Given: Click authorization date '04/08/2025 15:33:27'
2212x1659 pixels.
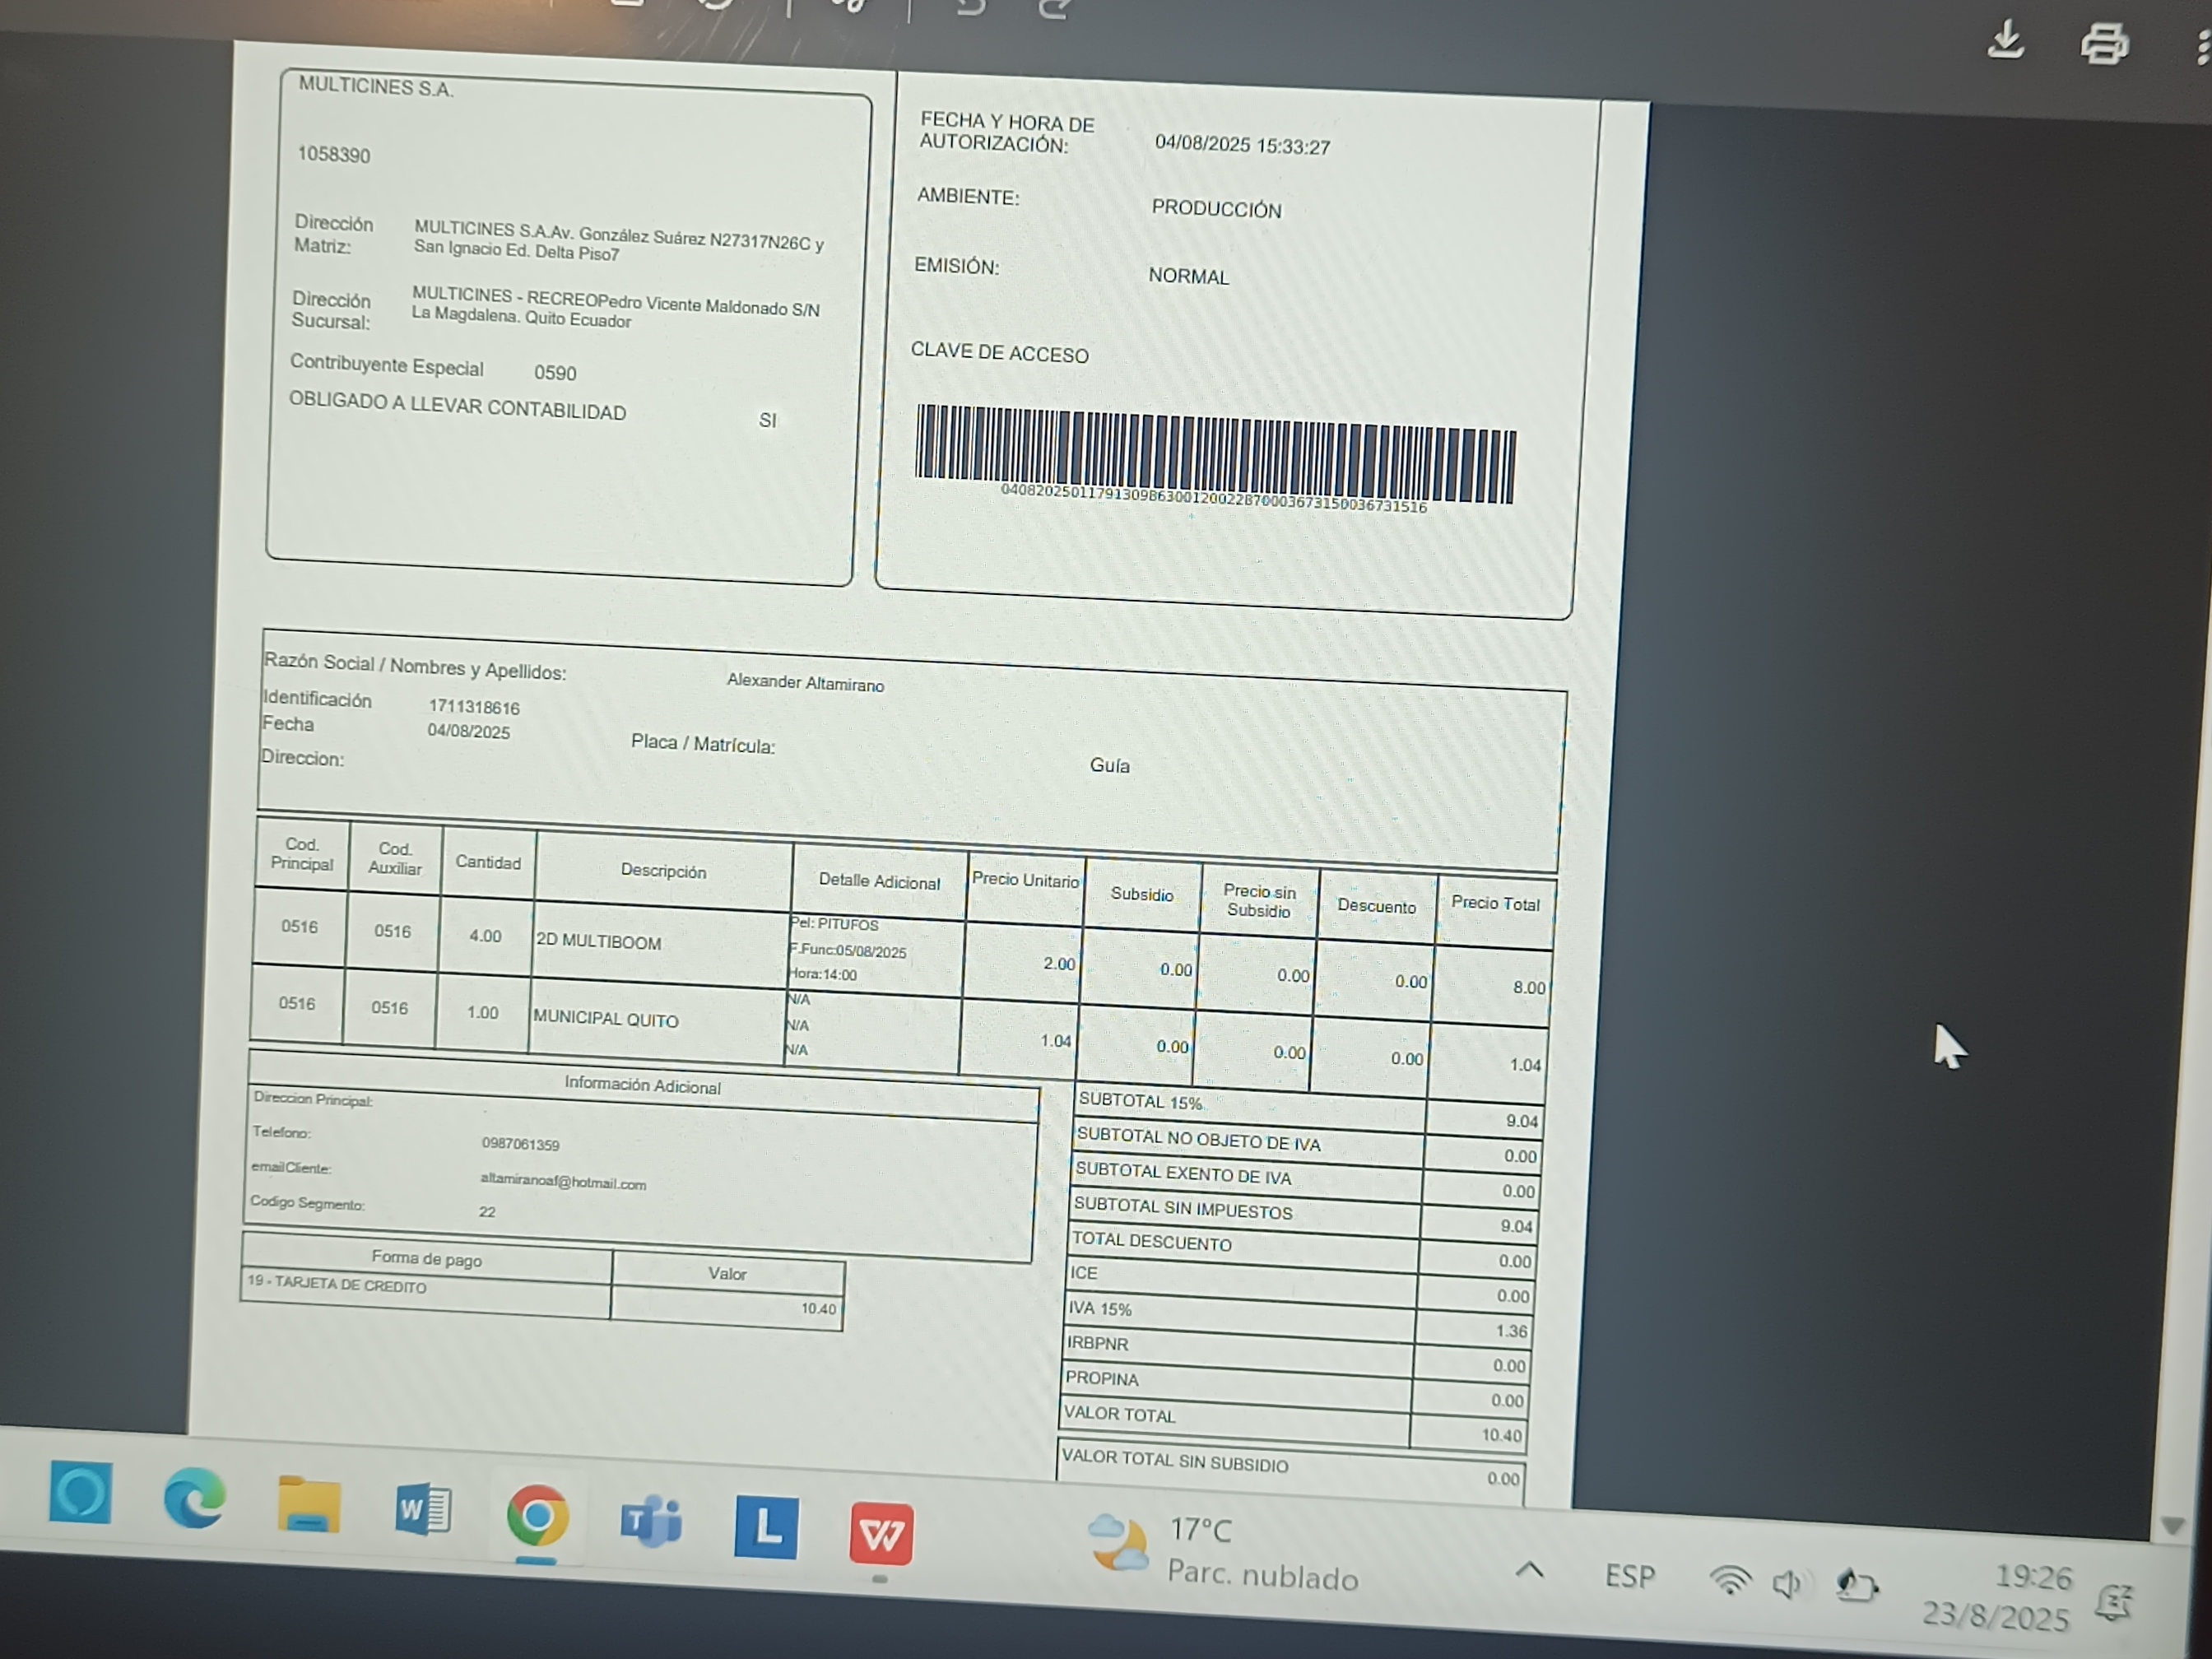Looking at the screenshot, I should pyautogui.click(x=1242, y=146).
